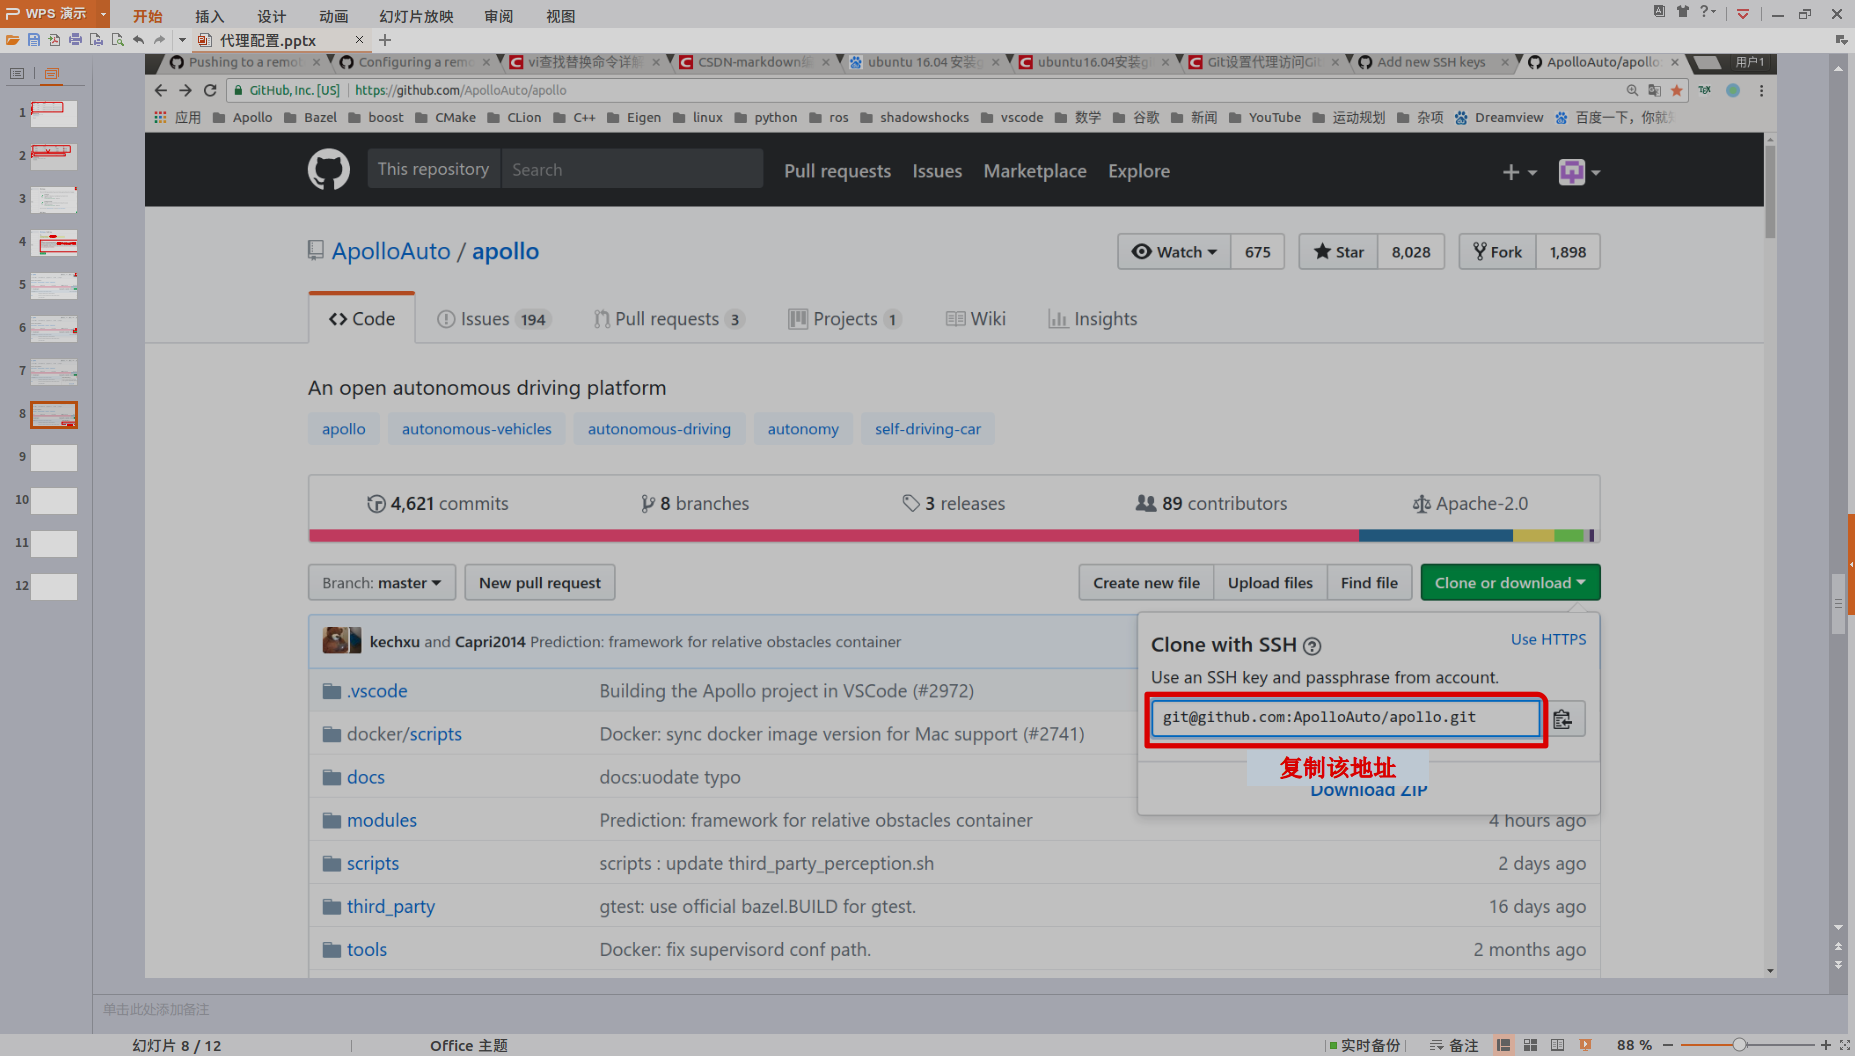
Task: Open Branch: master dropdown
Action: click(x=382, y=583)
